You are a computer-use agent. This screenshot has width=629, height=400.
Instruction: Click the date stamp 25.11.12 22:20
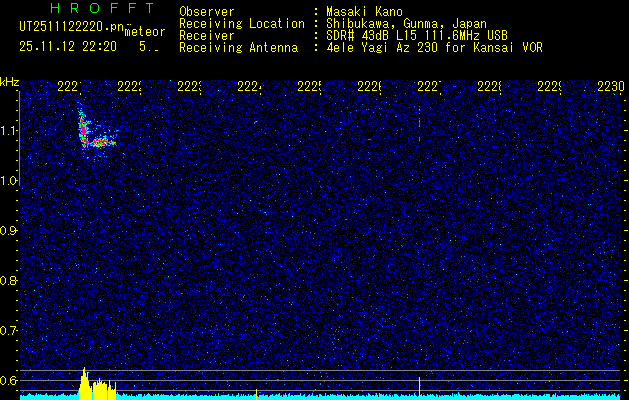click(x=68, y=47)
